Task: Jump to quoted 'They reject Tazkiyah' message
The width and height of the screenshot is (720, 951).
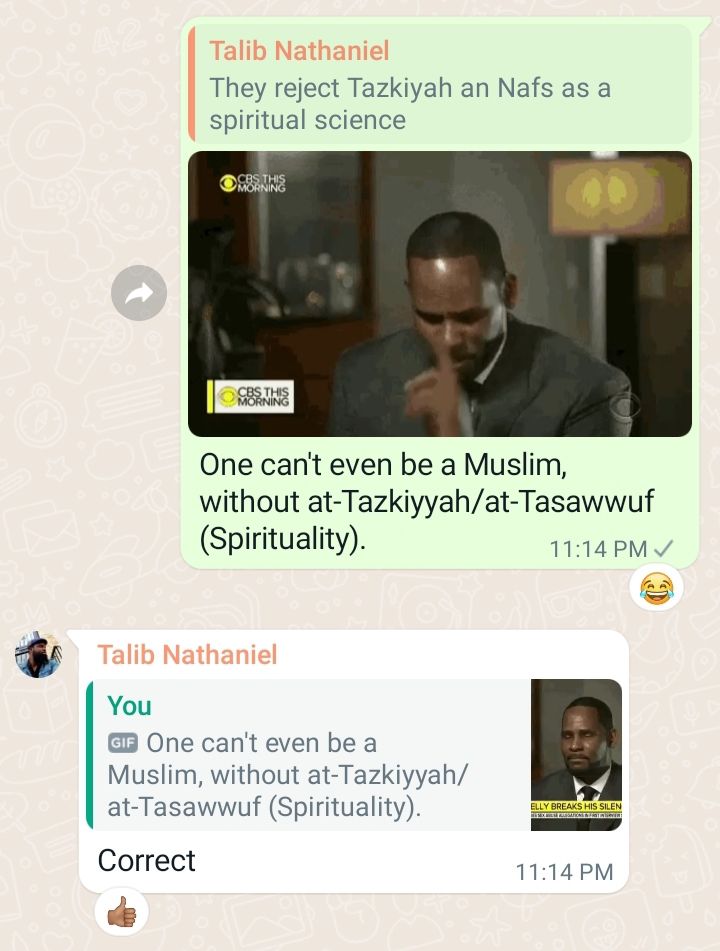Action: [440, 84]
